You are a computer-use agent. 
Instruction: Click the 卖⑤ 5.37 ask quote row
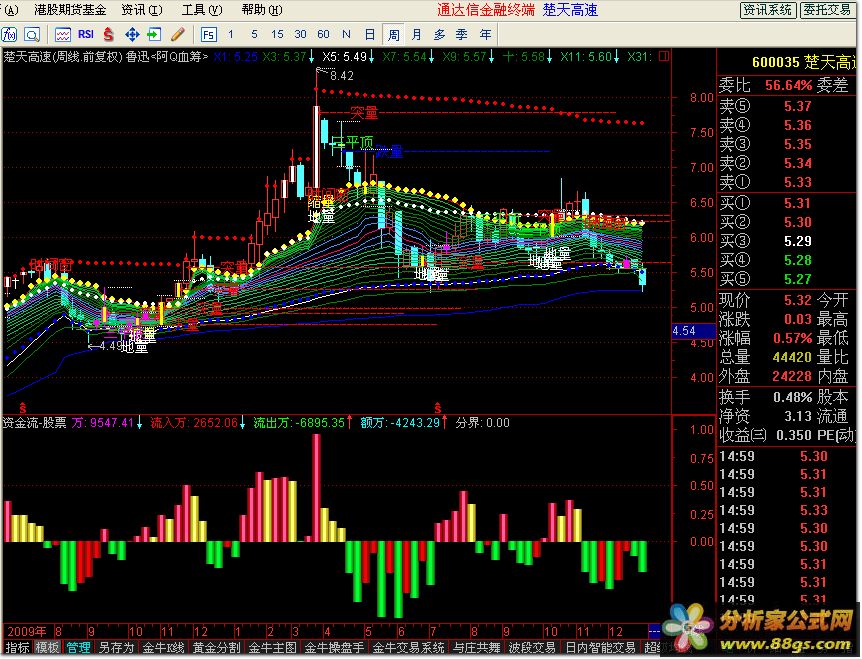point(788,106)
